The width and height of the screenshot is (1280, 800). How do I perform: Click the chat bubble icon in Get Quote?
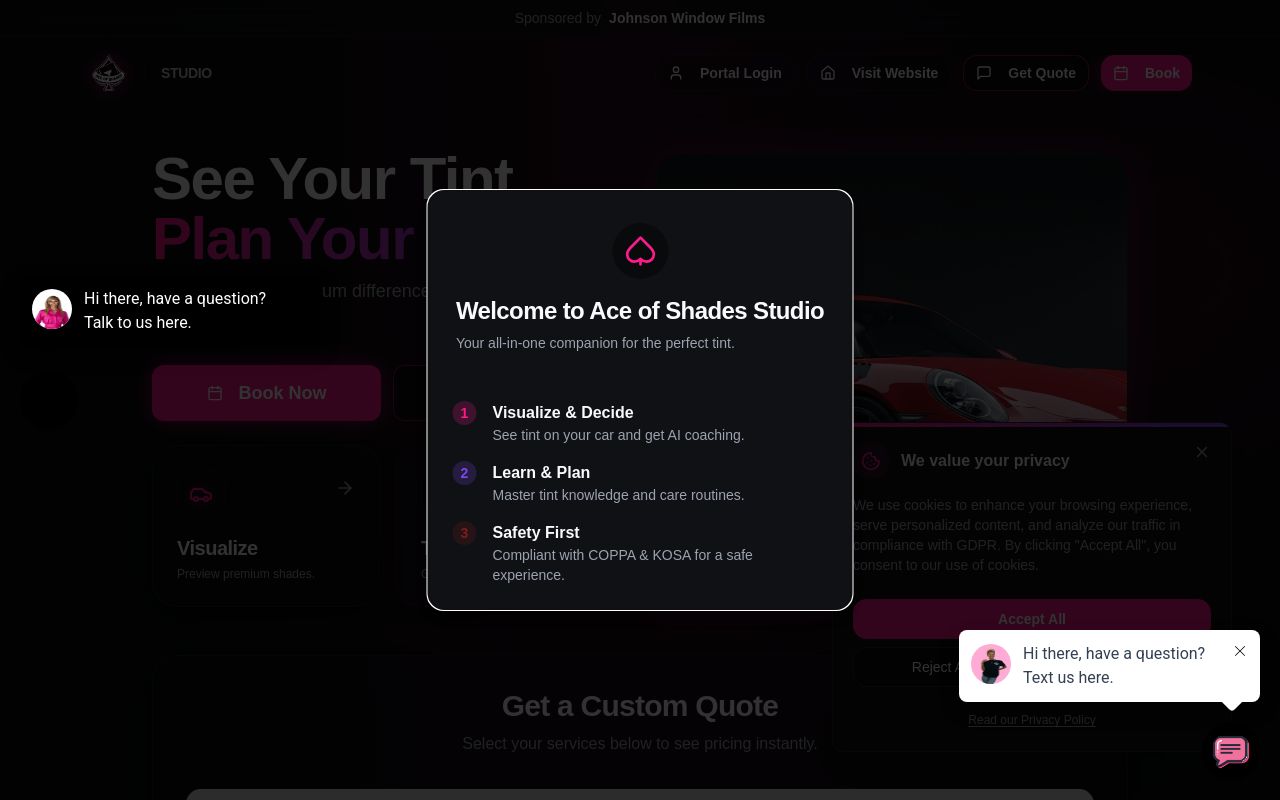click(x=984, y=73)
